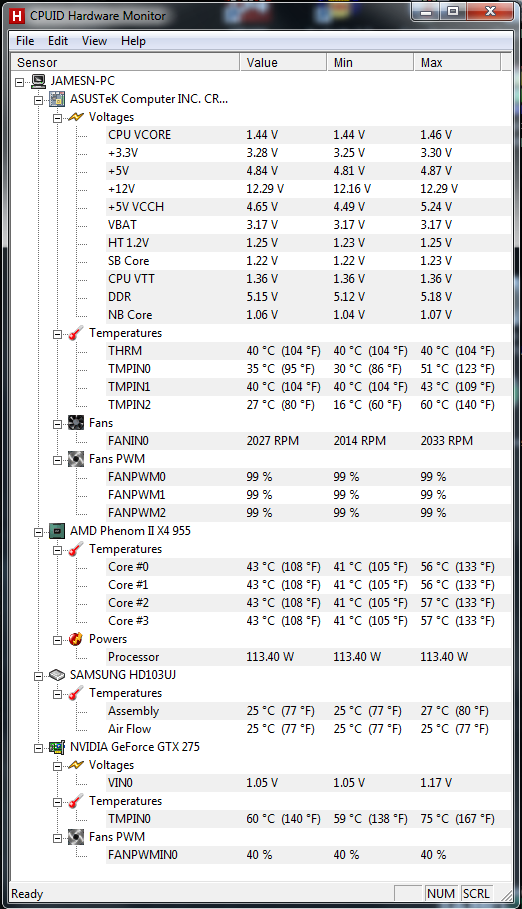Click the Max column header
This screenshot has height=909, width=522.
tap(457, 63)
